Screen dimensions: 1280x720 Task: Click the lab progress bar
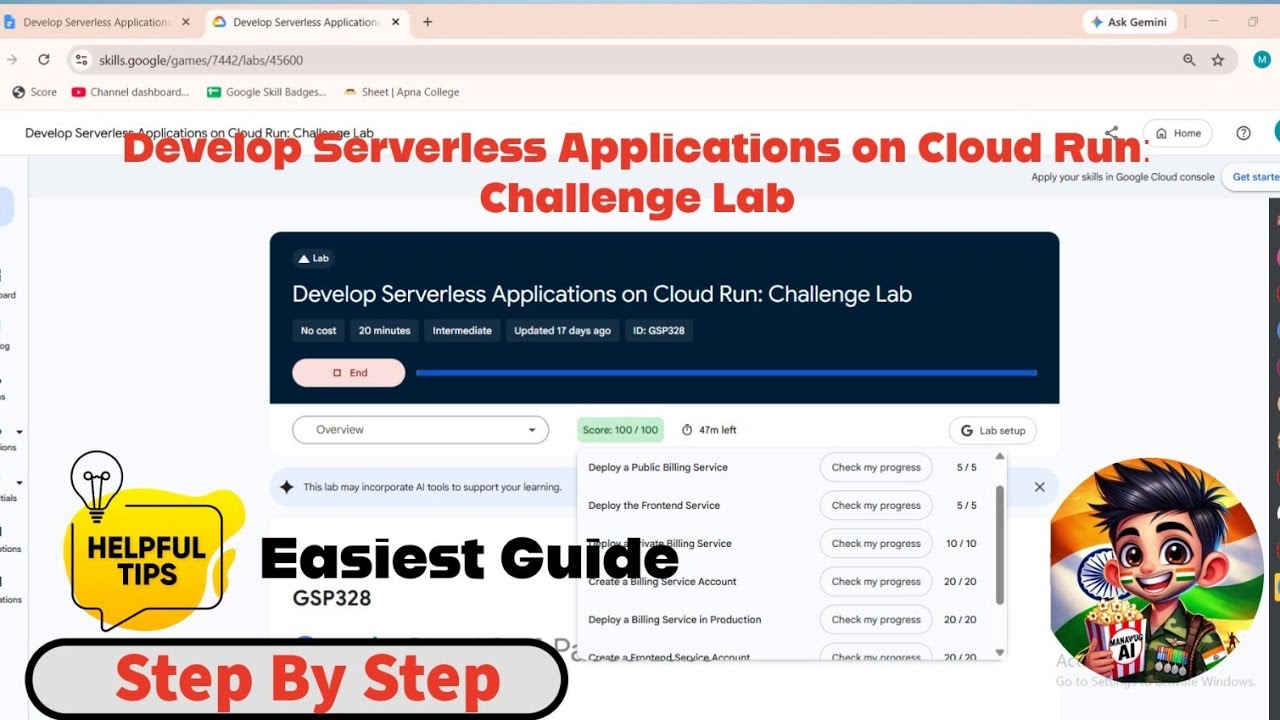pos(726,373)
